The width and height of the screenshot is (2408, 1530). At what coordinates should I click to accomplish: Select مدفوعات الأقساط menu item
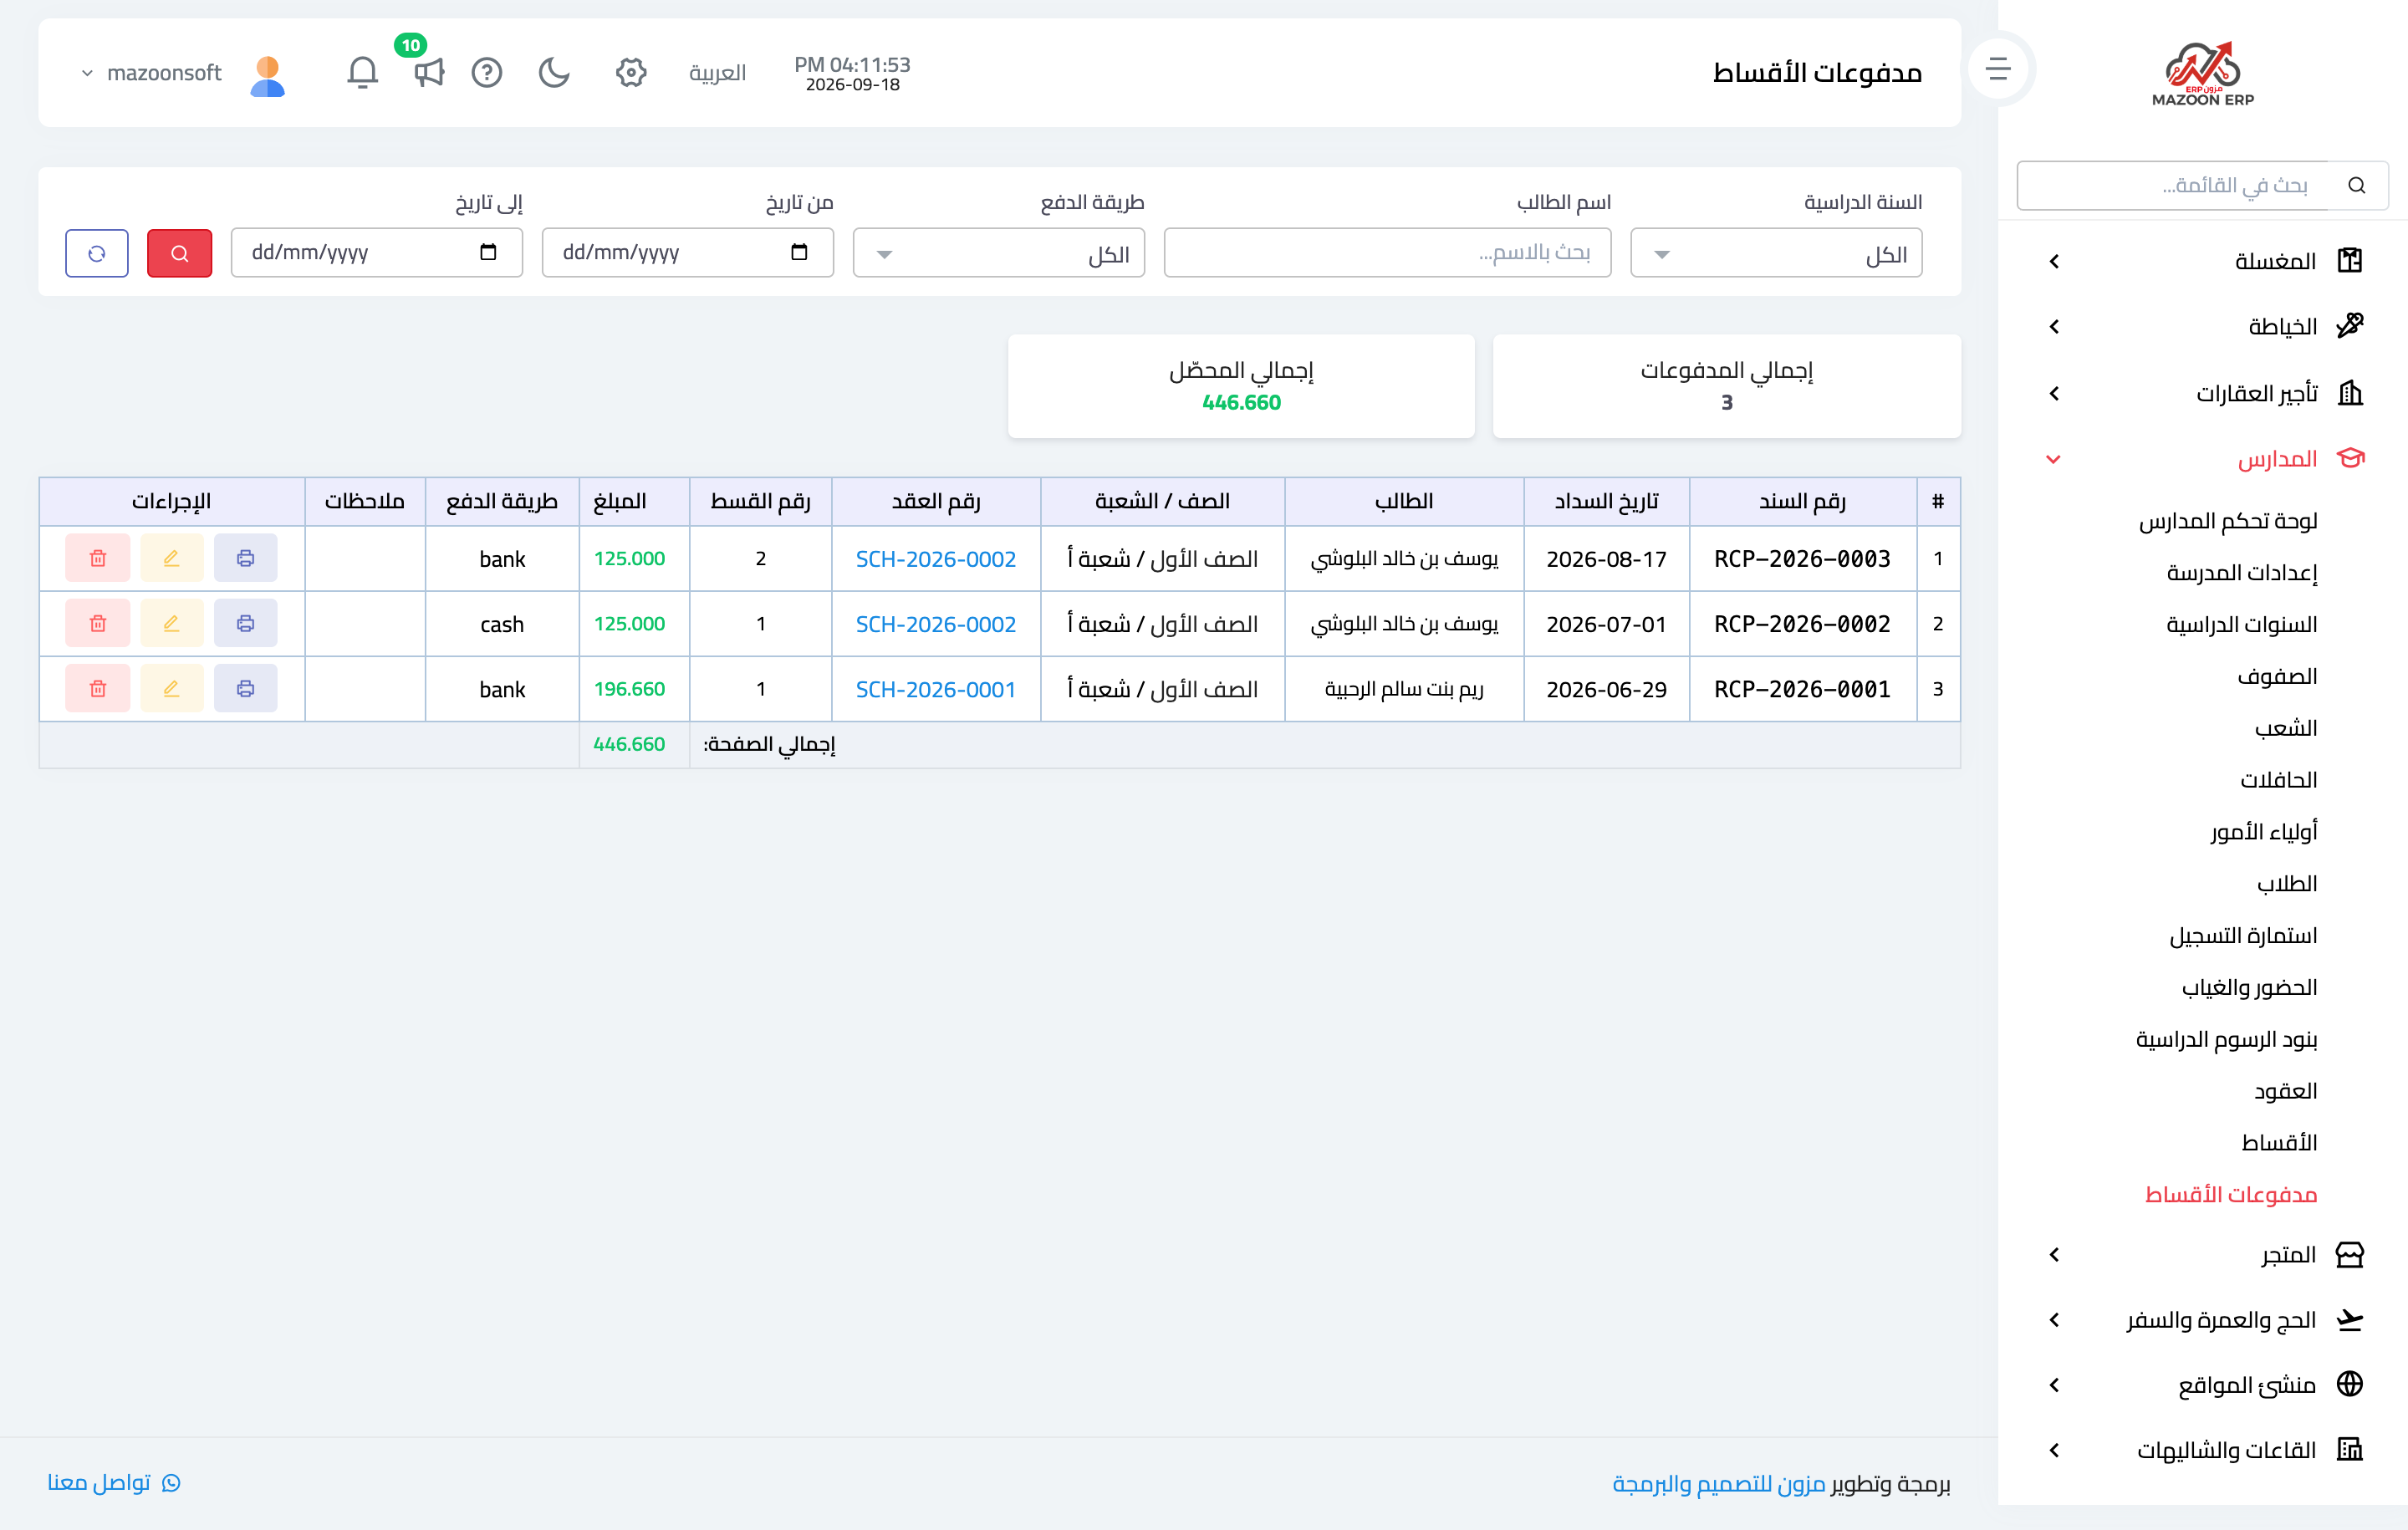[x=2231, y=1195]
